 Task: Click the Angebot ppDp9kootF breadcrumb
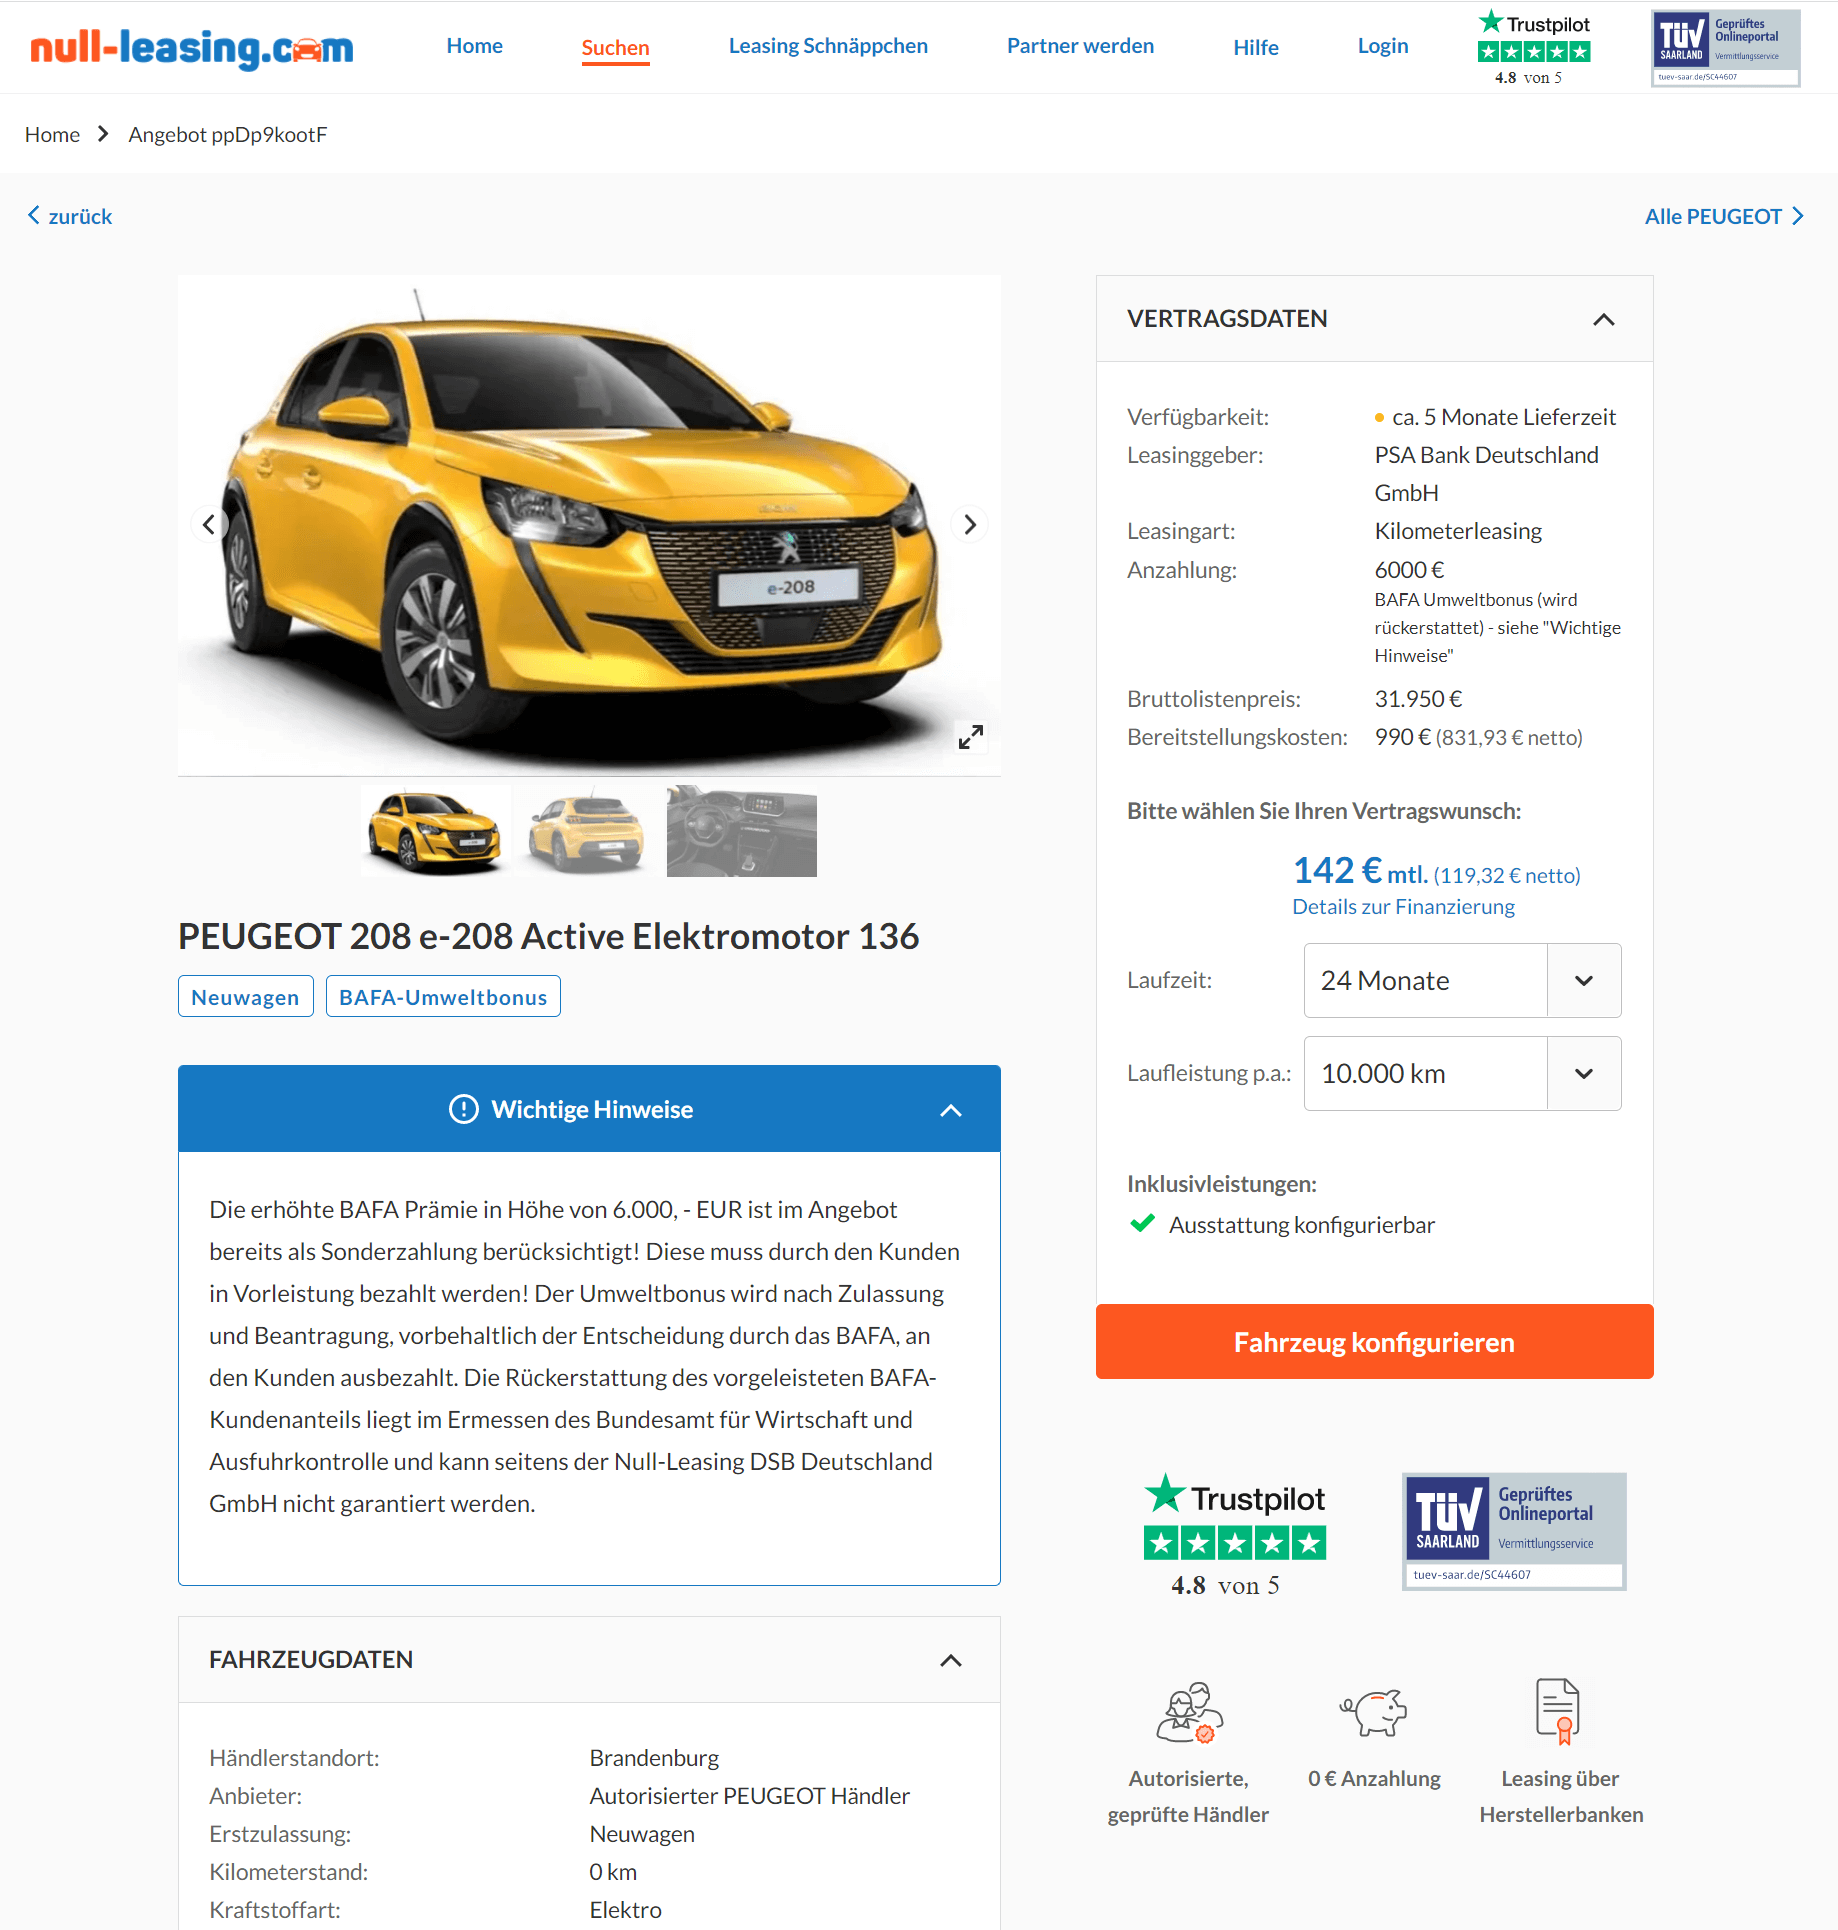pyautogui.click(x=228, y=134)
